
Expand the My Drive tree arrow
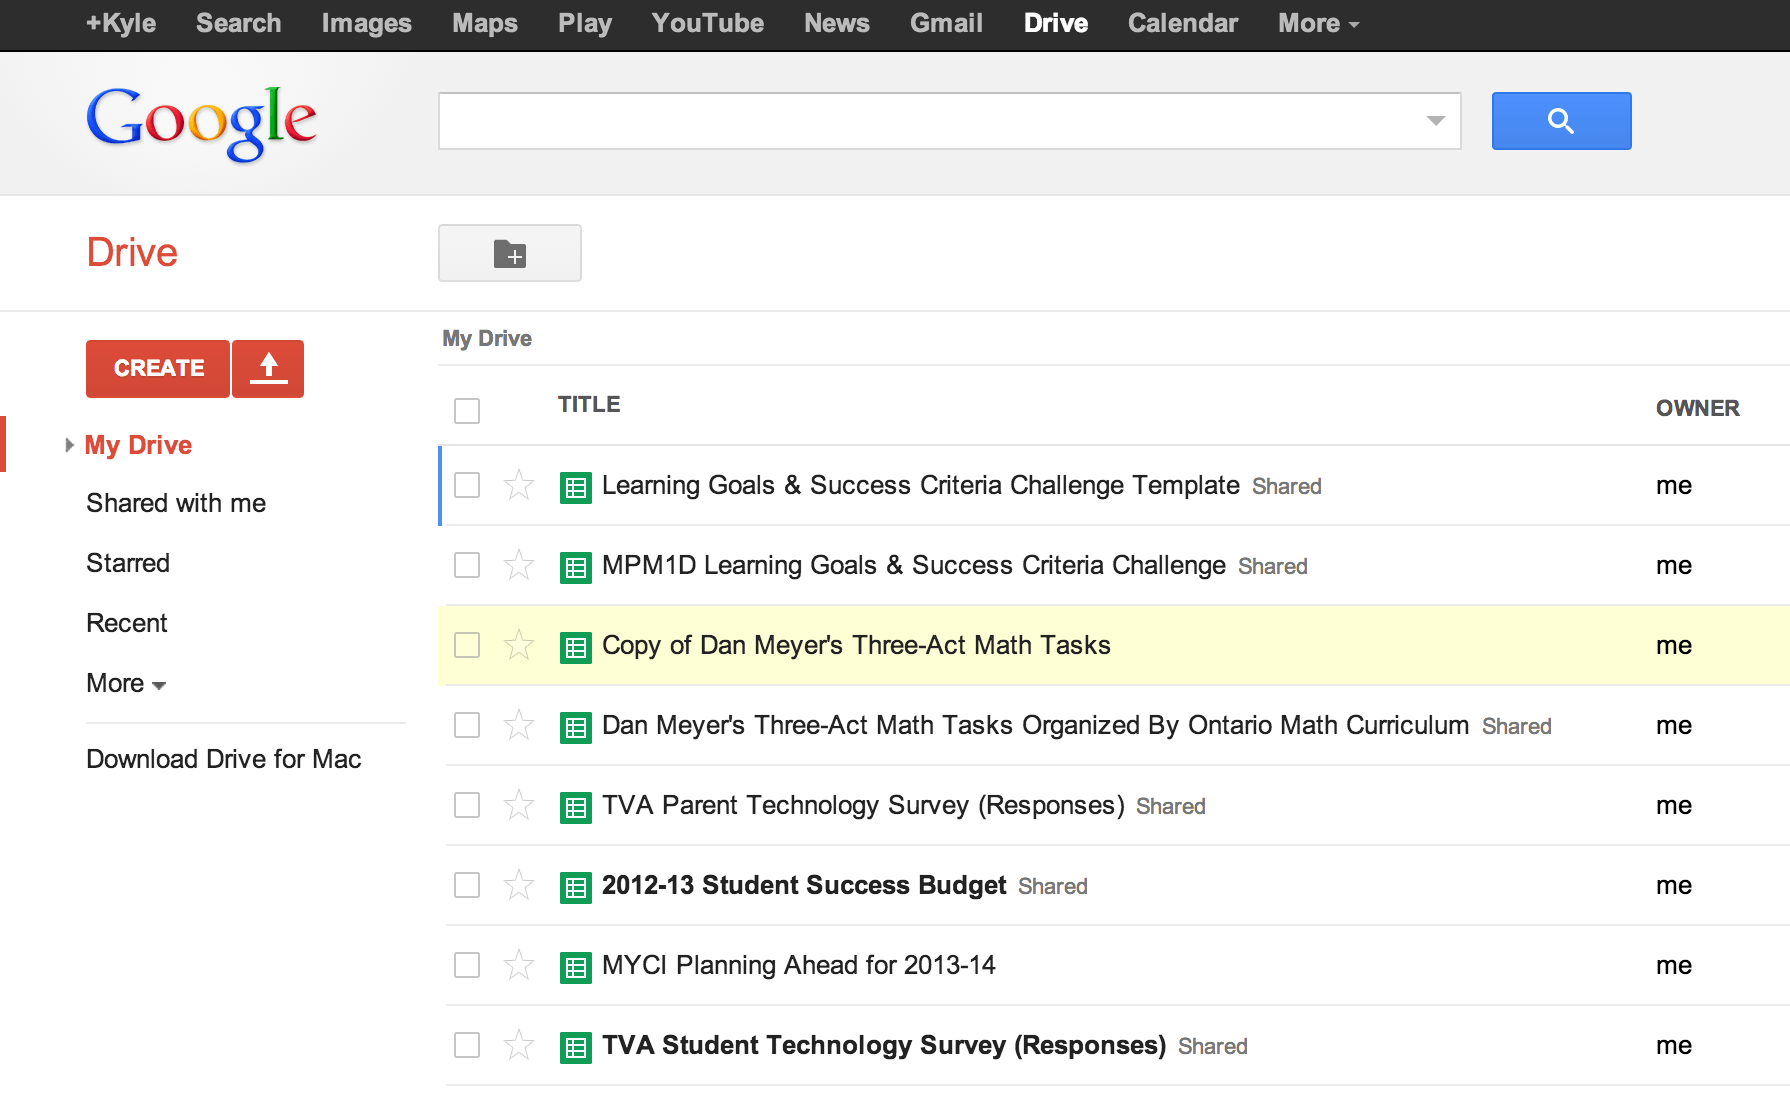[69, 445]
